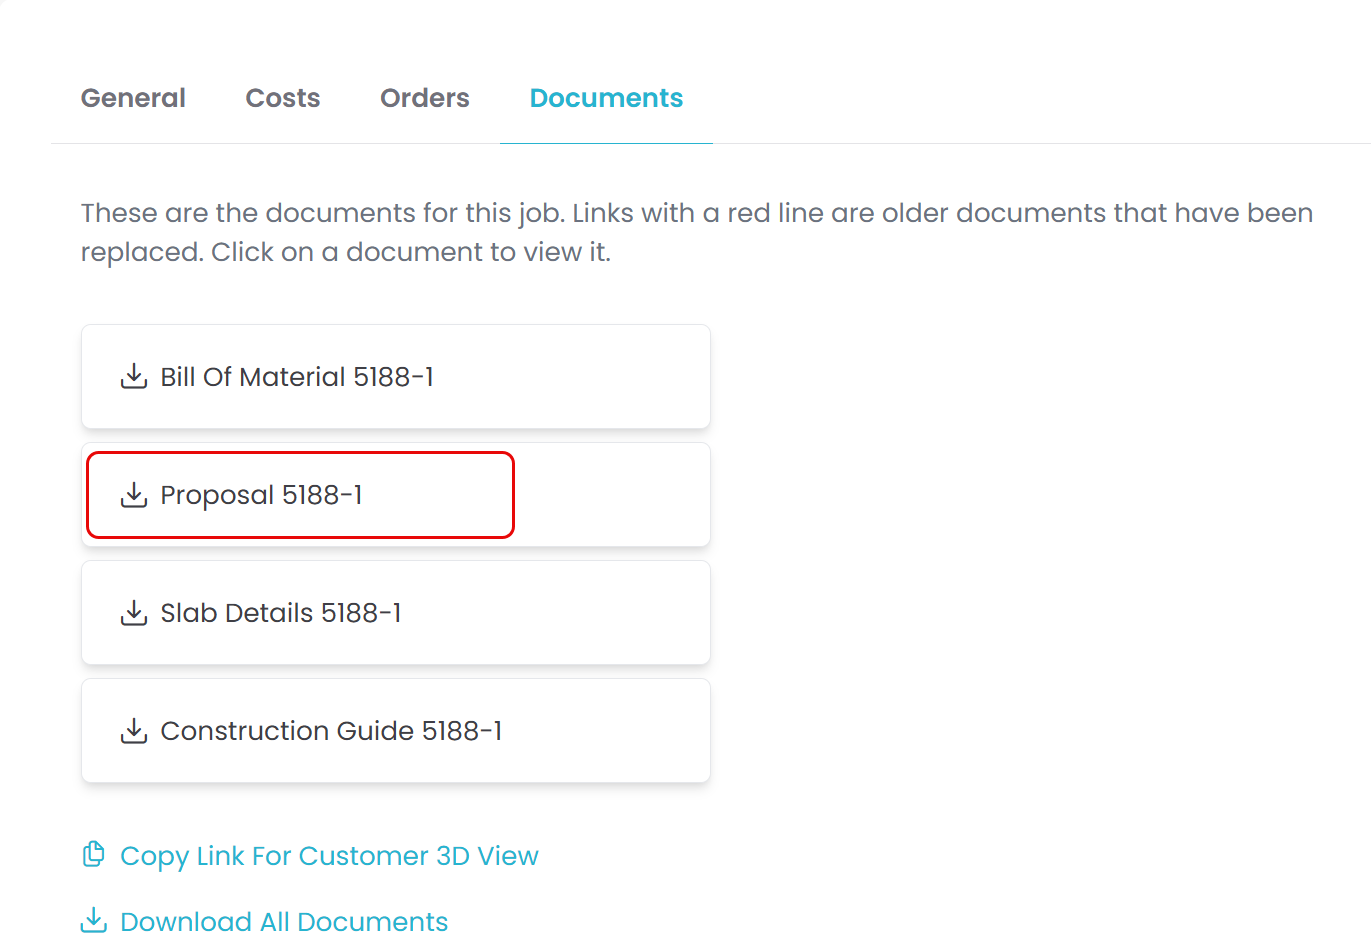The height and width of the screenshot is (947, 1371).
Task: View the Construction Guide 5188-1 document
Action: [331, 731]
